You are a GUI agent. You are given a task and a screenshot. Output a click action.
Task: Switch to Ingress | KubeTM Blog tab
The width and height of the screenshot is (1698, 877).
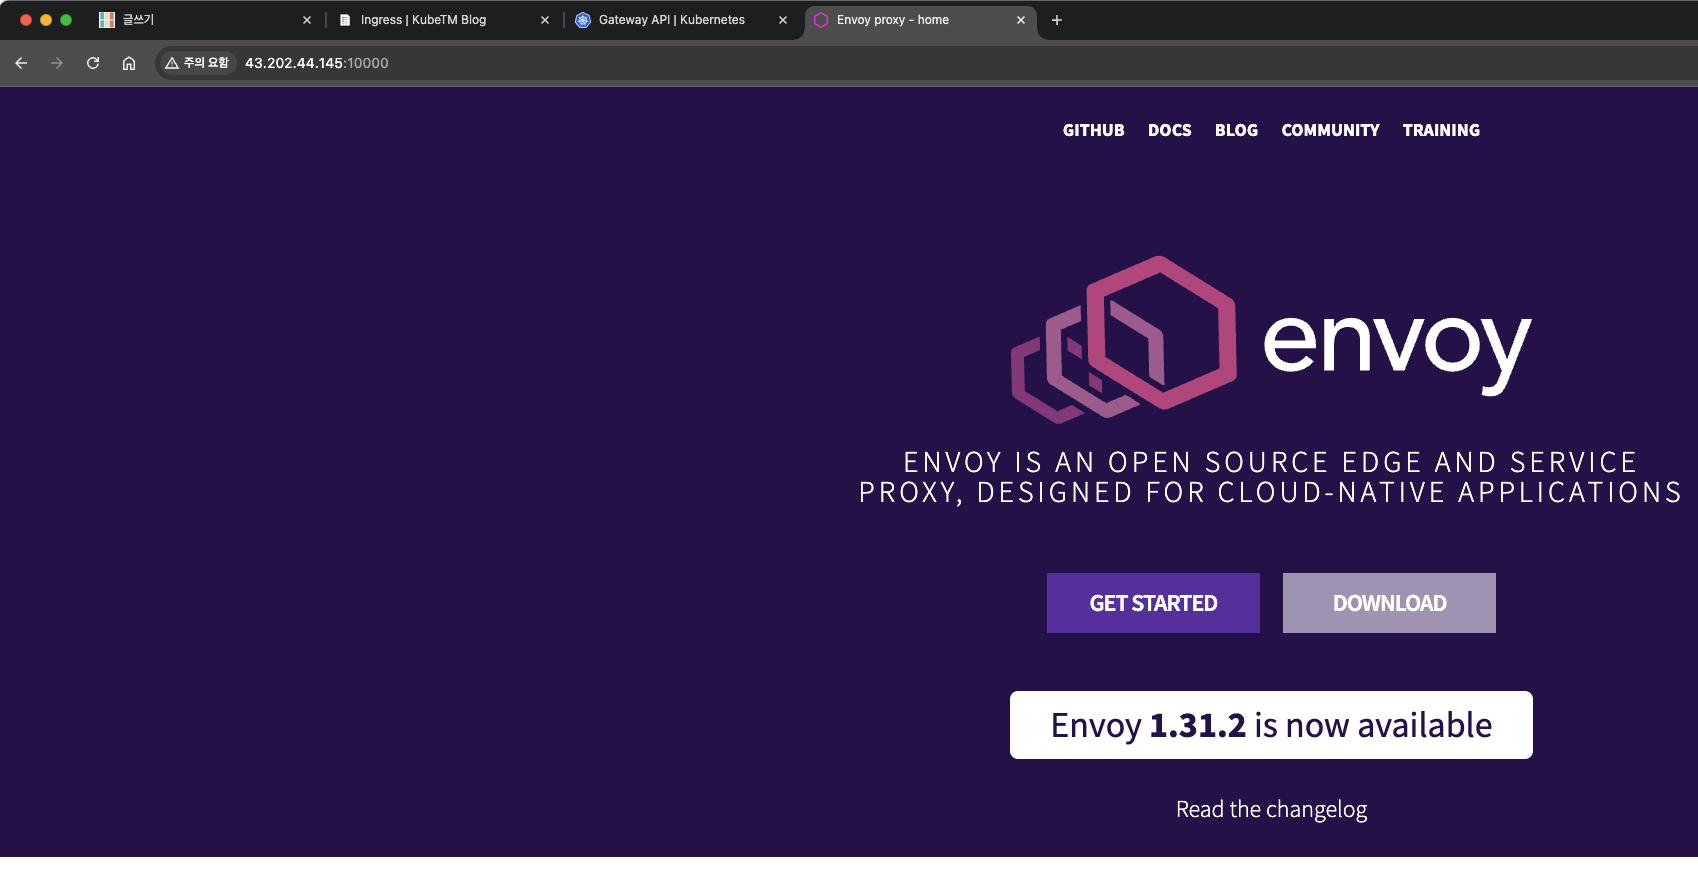[x=443, y=20]
